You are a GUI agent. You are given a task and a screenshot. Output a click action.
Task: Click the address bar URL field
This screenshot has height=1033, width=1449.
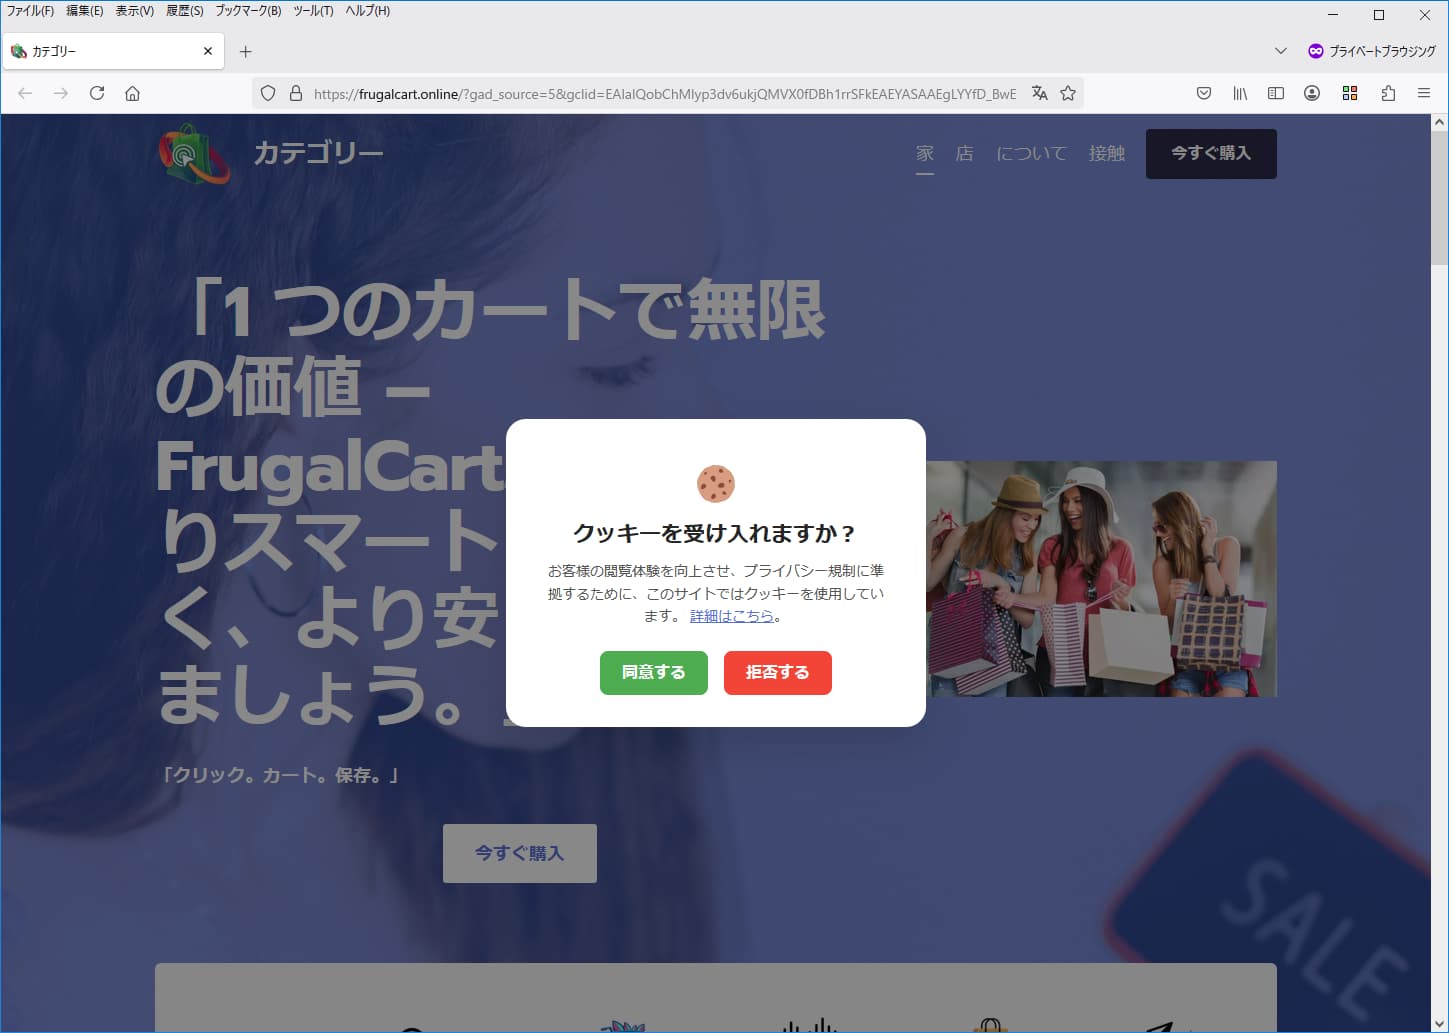click(x=664, y=93)
